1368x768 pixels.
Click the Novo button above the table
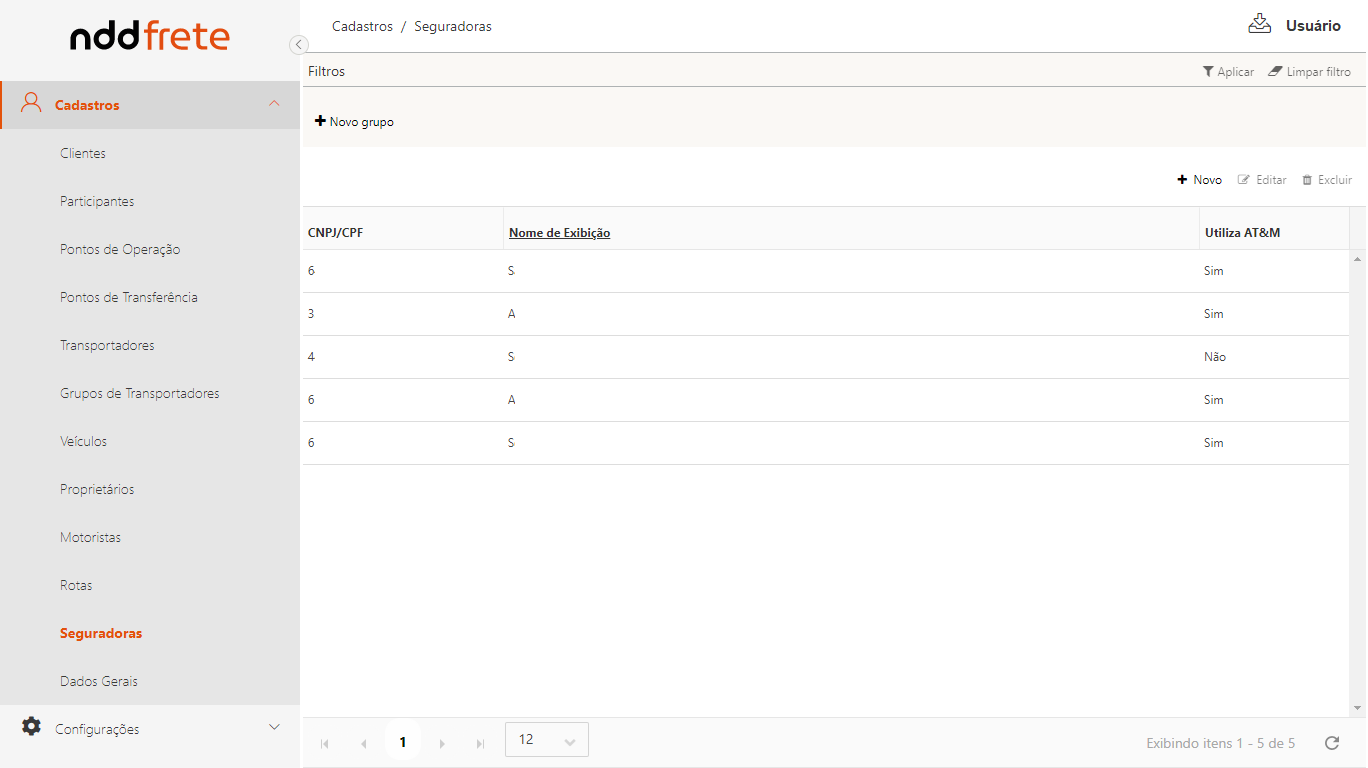1200,180
